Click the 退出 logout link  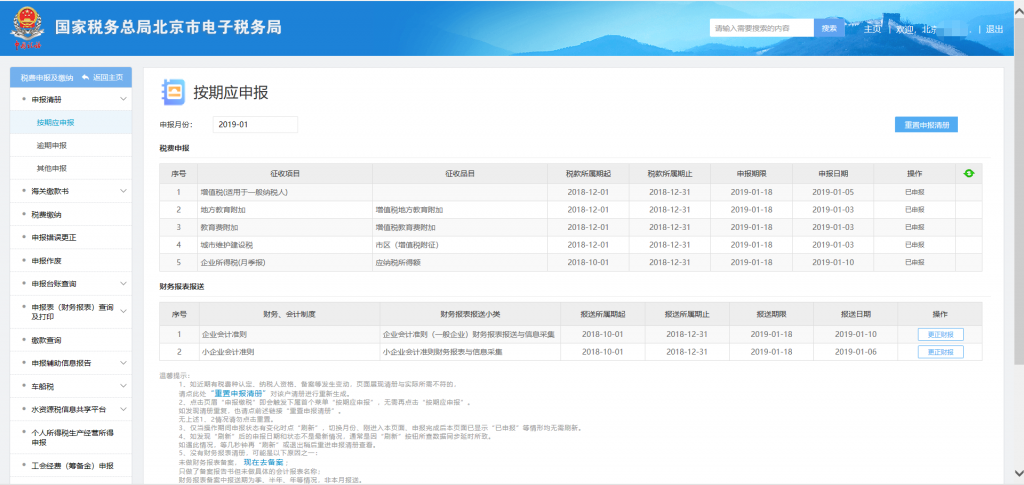995,29
